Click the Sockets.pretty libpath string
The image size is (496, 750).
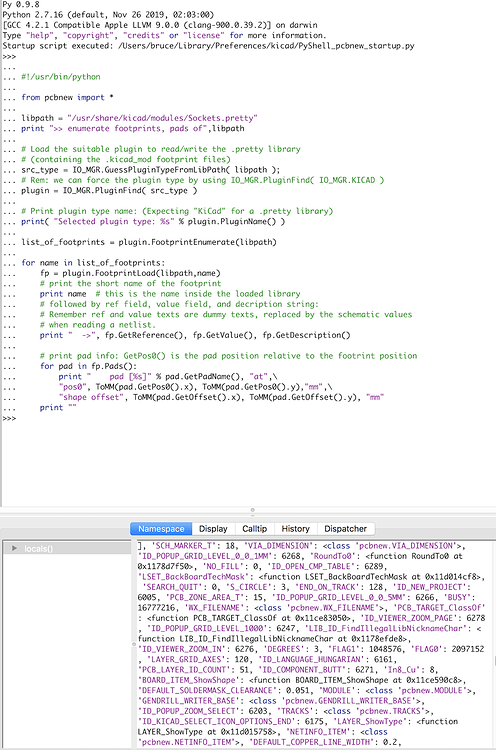(x=162, y=118)
